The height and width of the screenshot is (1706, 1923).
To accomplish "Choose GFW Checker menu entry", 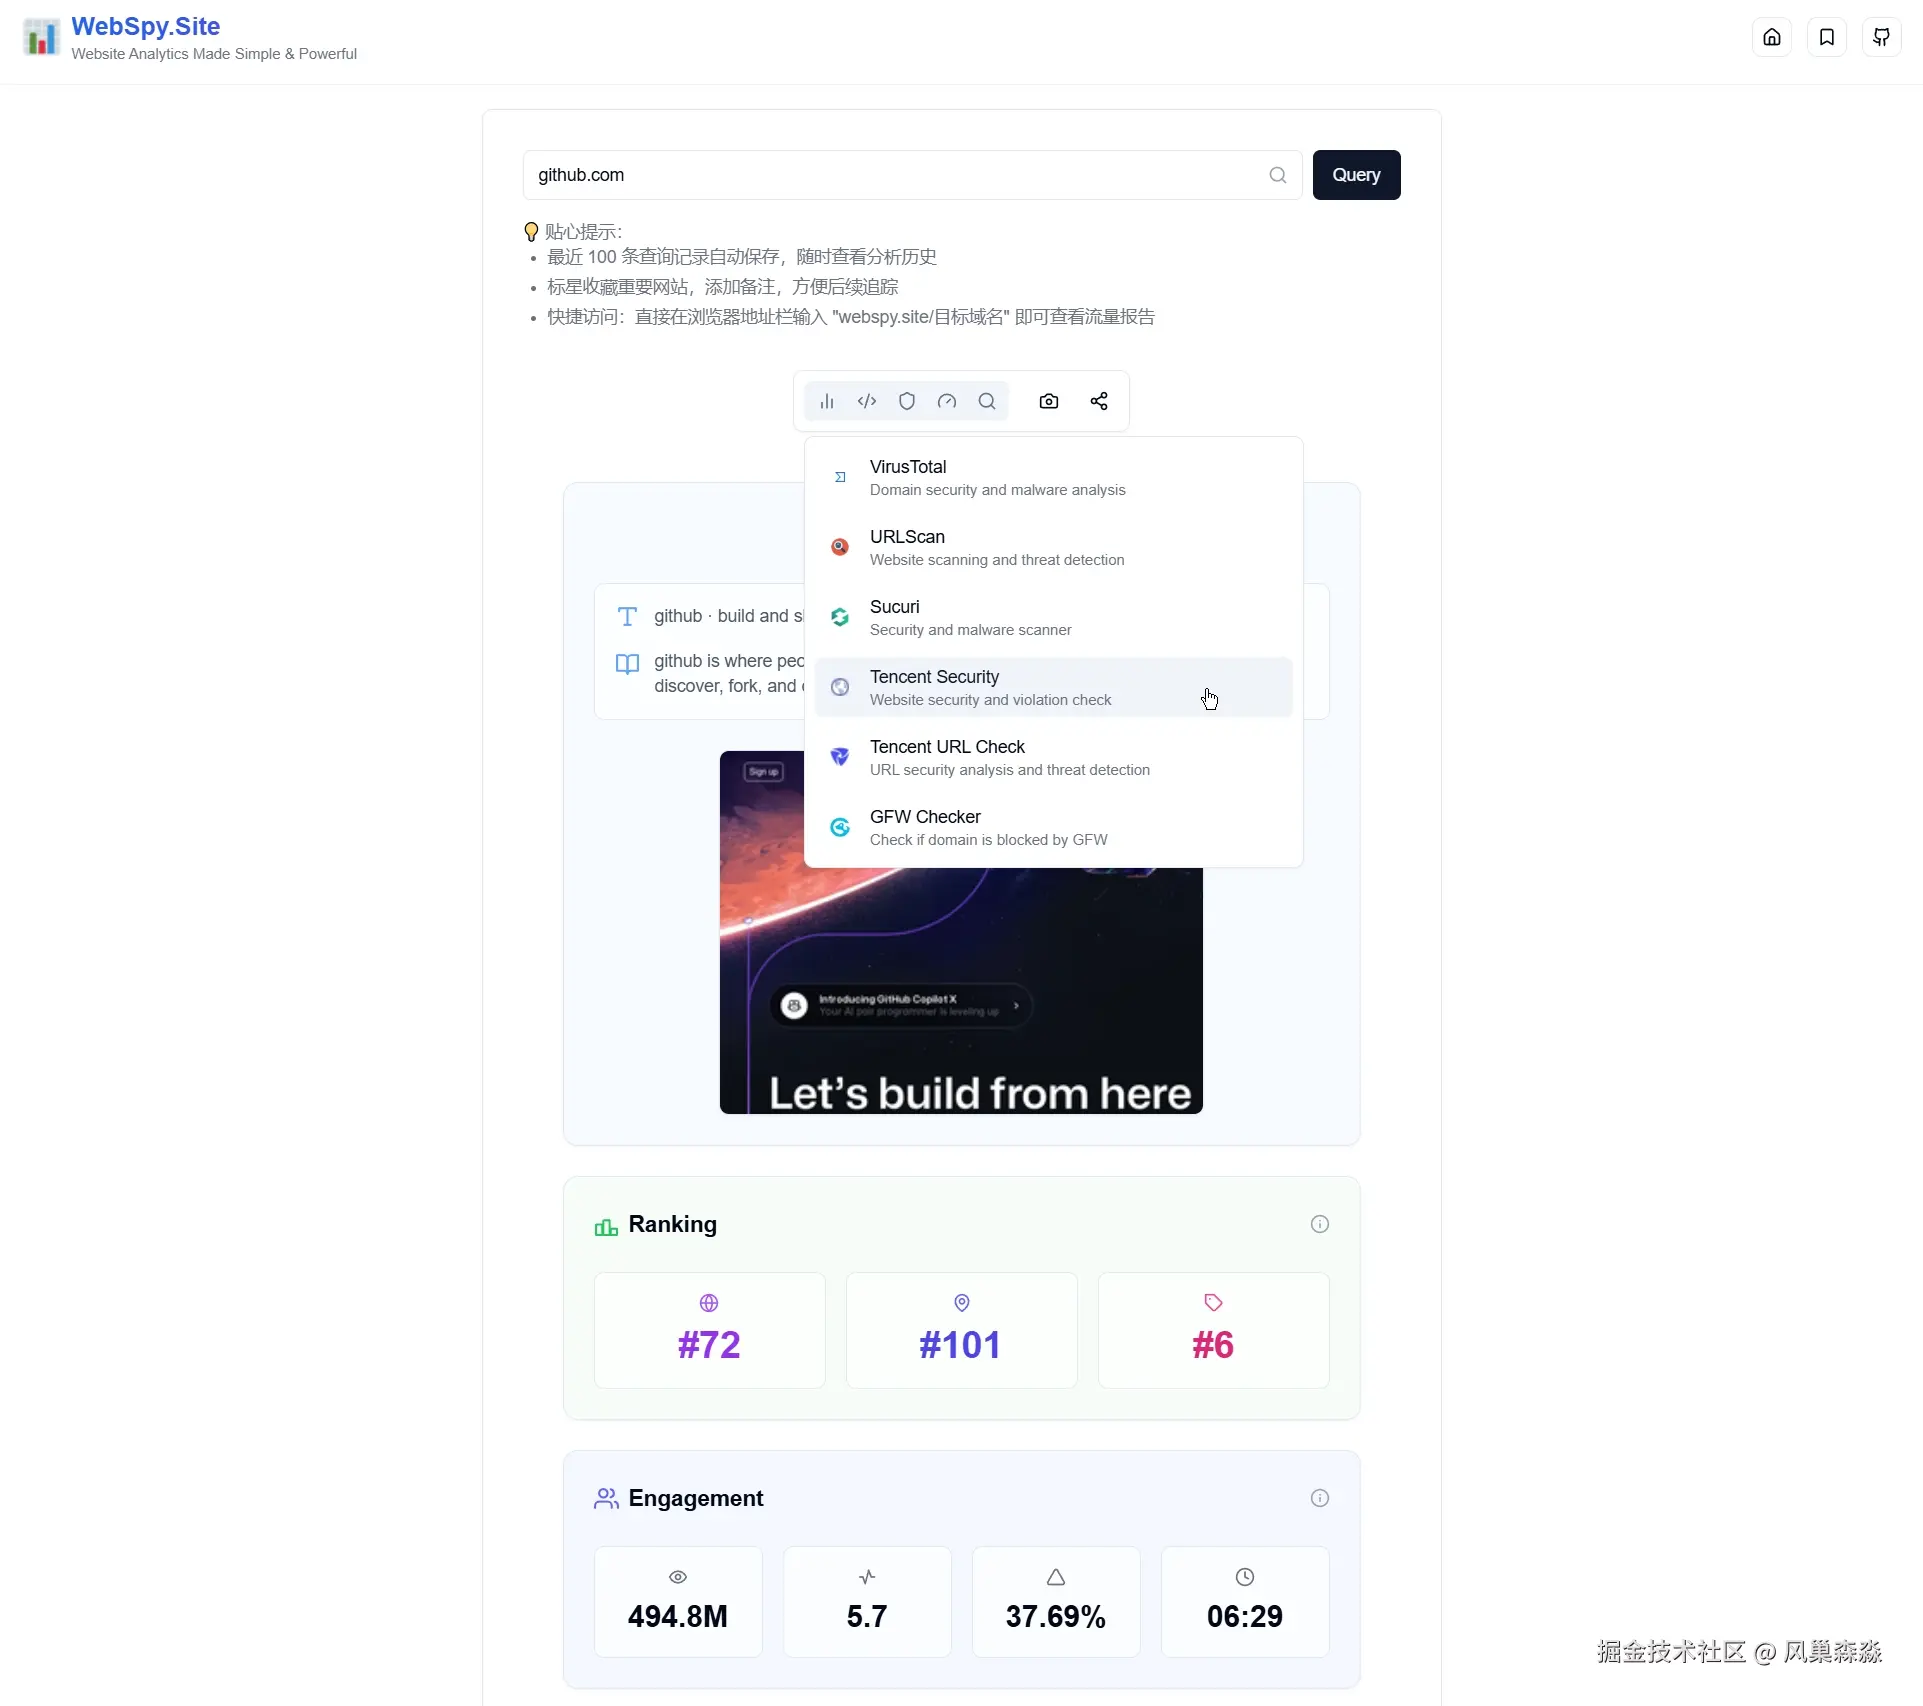I will point(1053,827).
